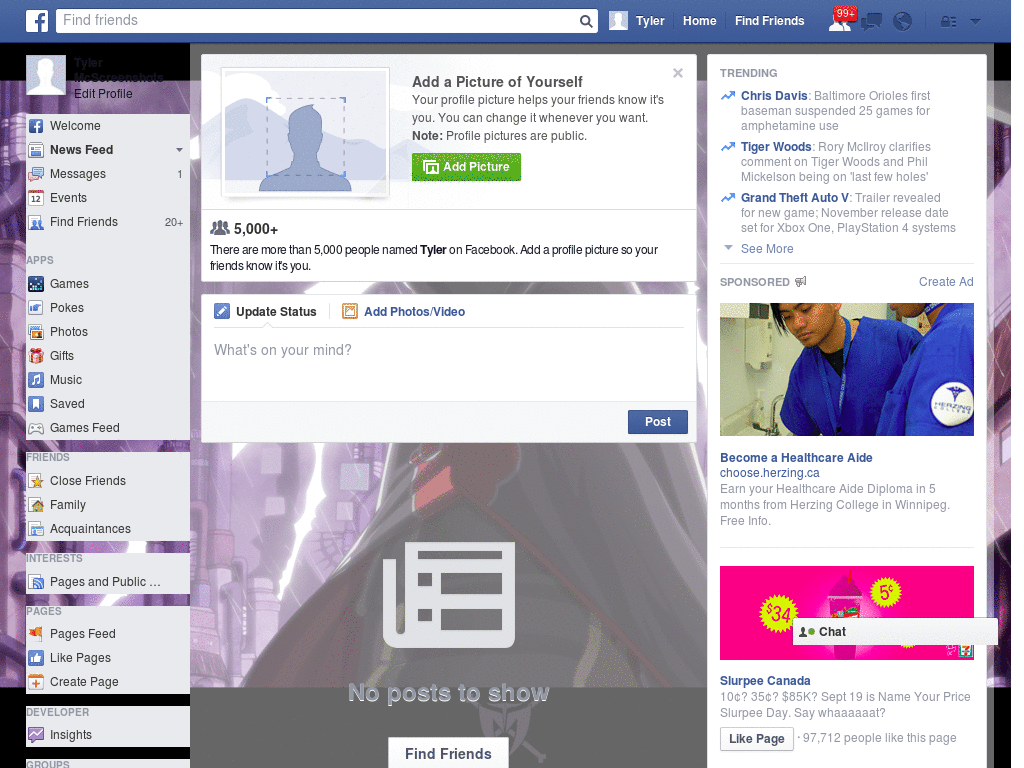Expand the News Feed sort dropdown arrow

pos(179,150)
